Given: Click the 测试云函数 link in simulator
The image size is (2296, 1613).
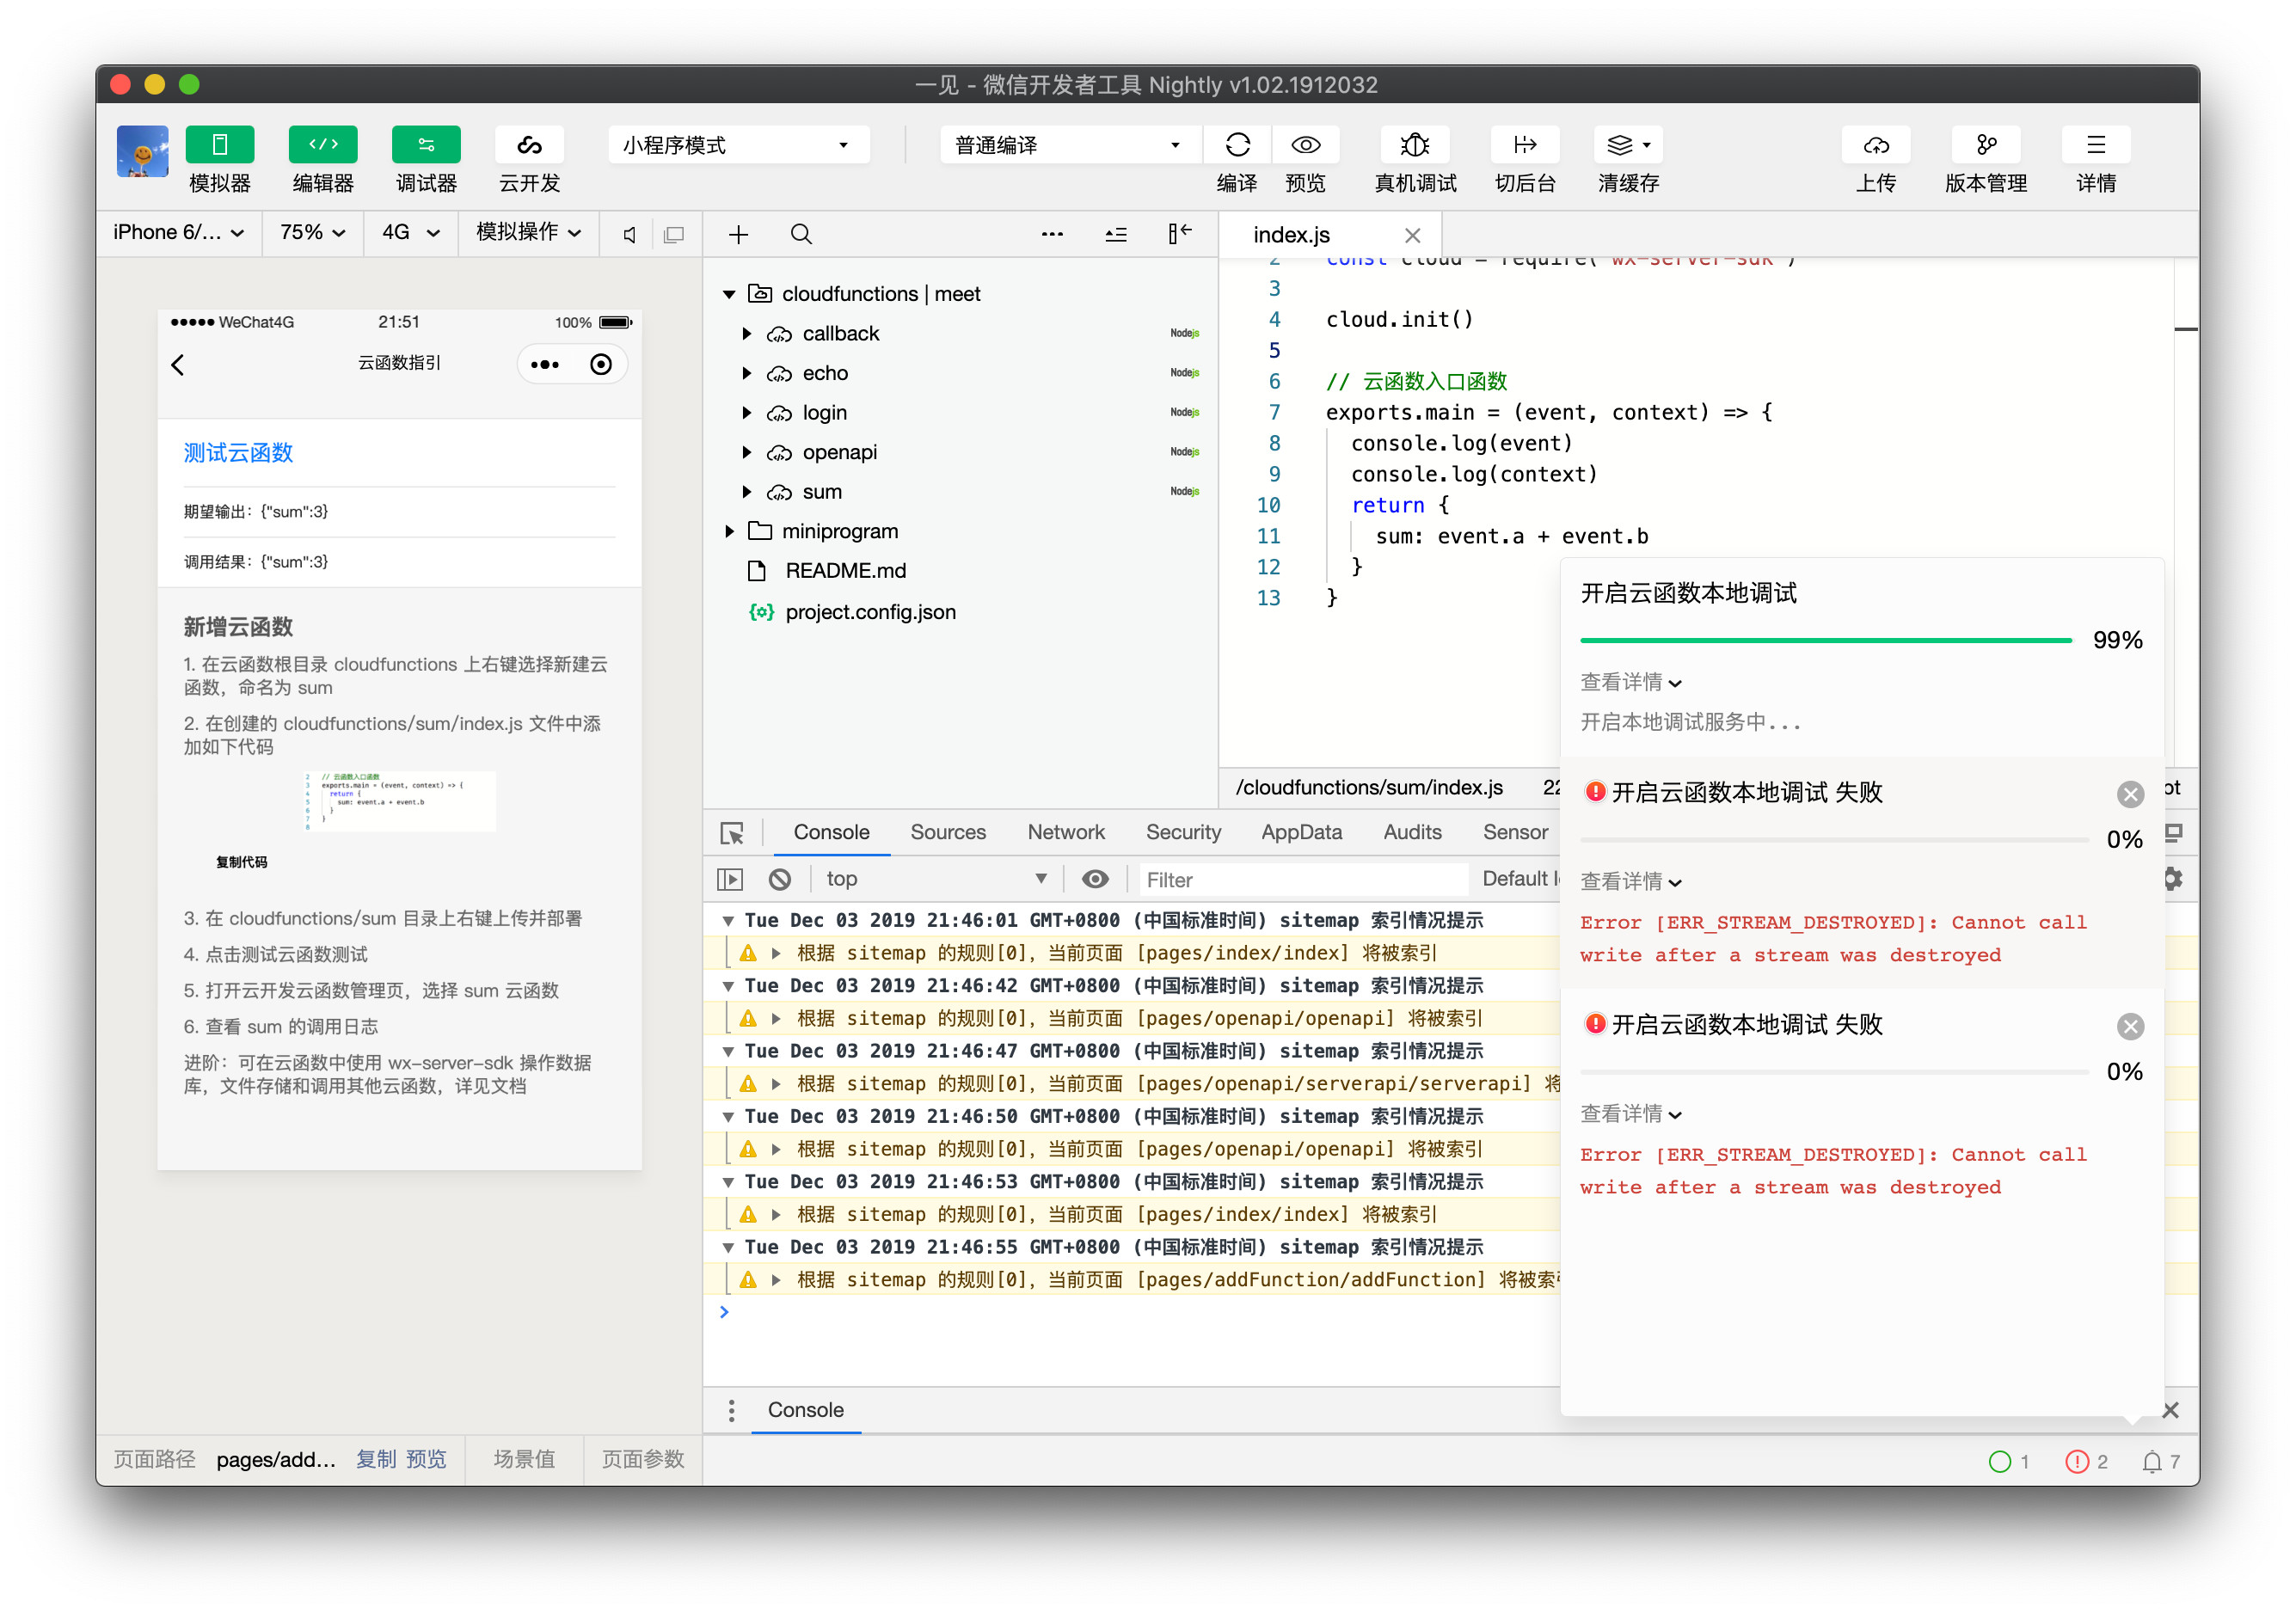Looking at the screenshot, I should click(238, 453).
